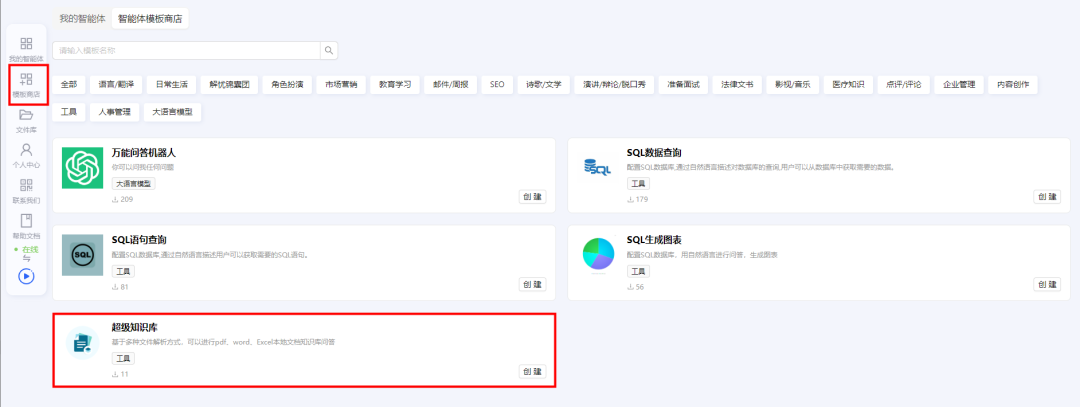
Task: Filter by 解忧锦囊团 category
Action: click(229, 85)
